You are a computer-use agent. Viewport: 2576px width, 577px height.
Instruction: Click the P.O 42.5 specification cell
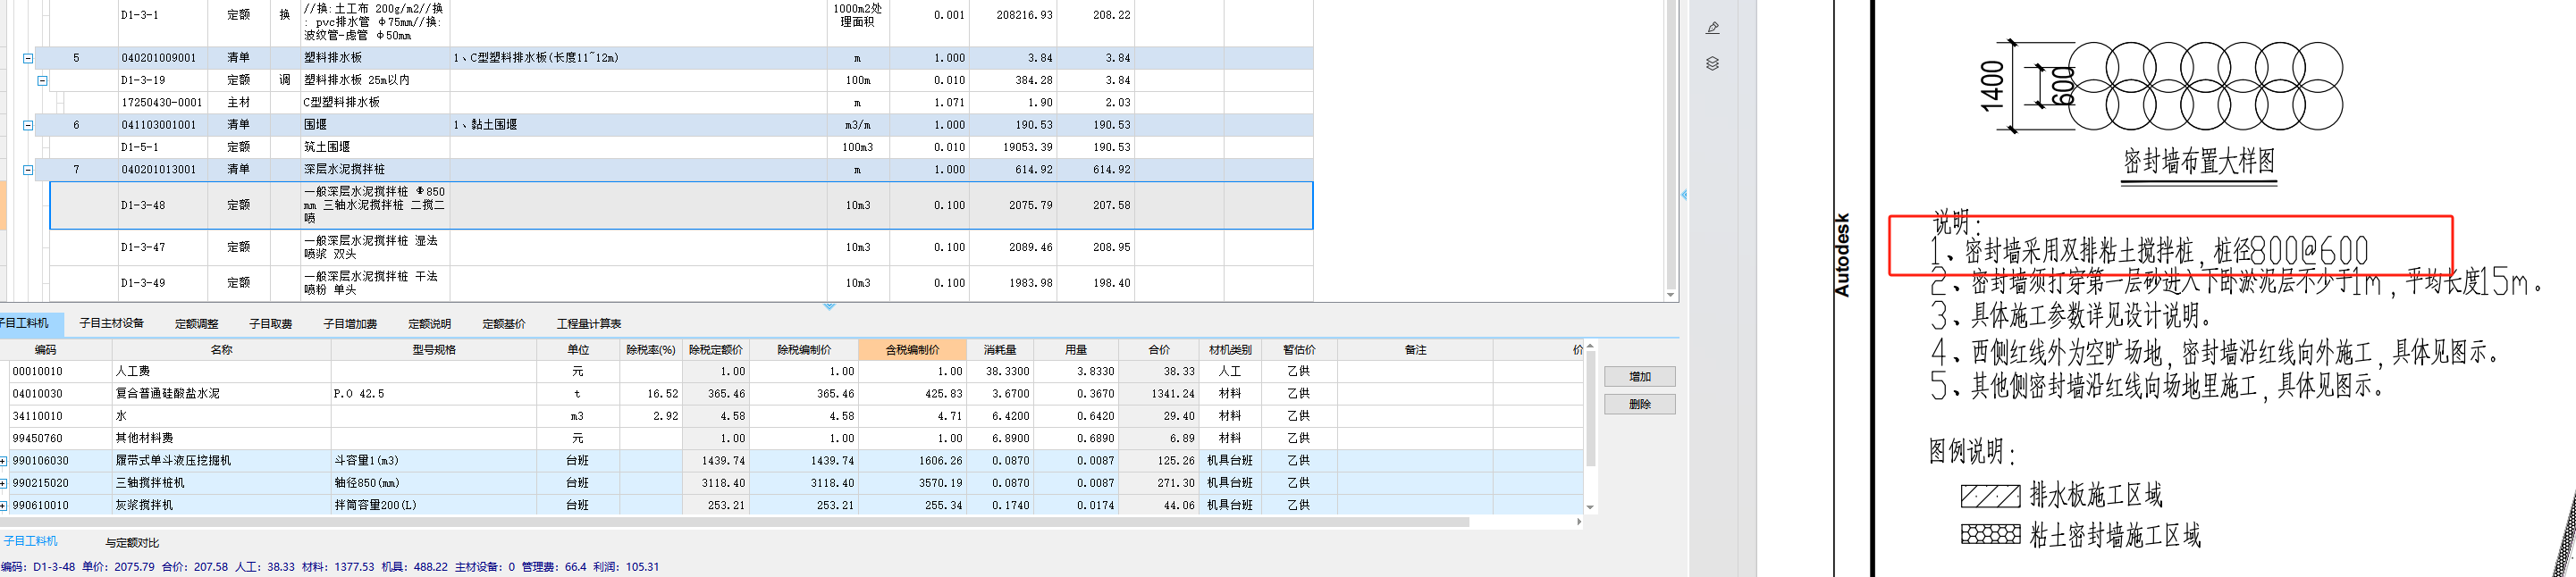pos(434,394)
